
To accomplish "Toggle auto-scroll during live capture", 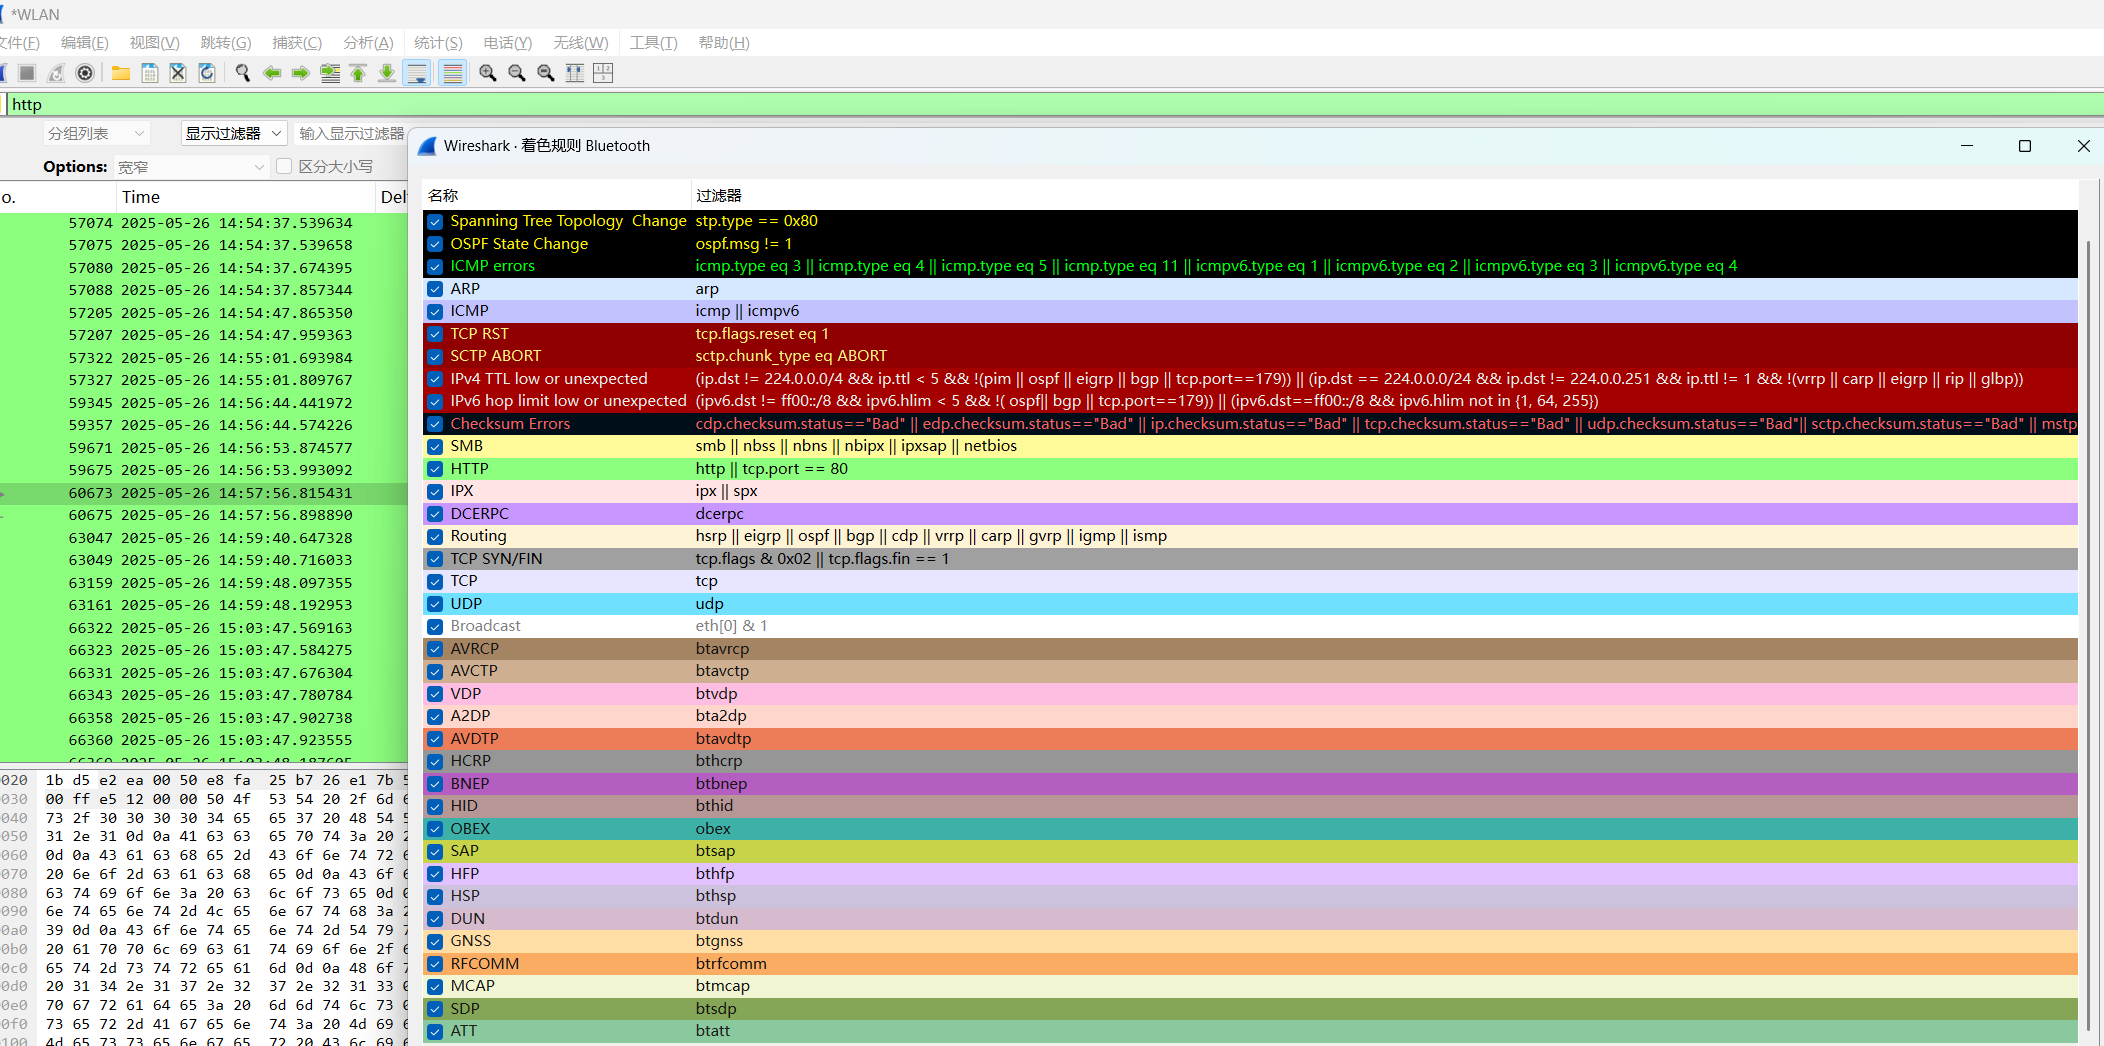I will [417, 73].
